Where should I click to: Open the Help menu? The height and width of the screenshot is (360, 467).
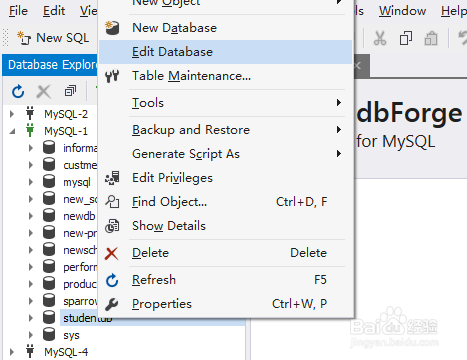point(453,11)
